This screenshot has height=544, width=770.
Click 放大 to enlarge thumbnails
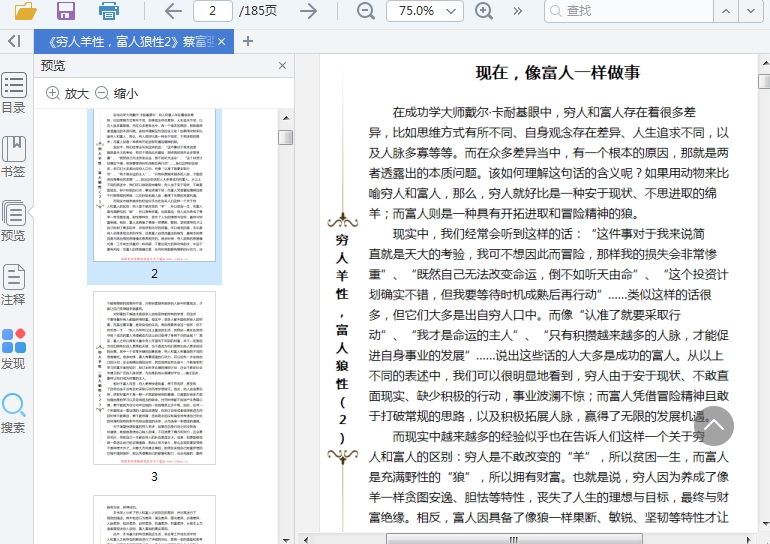(x=68, y=93)
